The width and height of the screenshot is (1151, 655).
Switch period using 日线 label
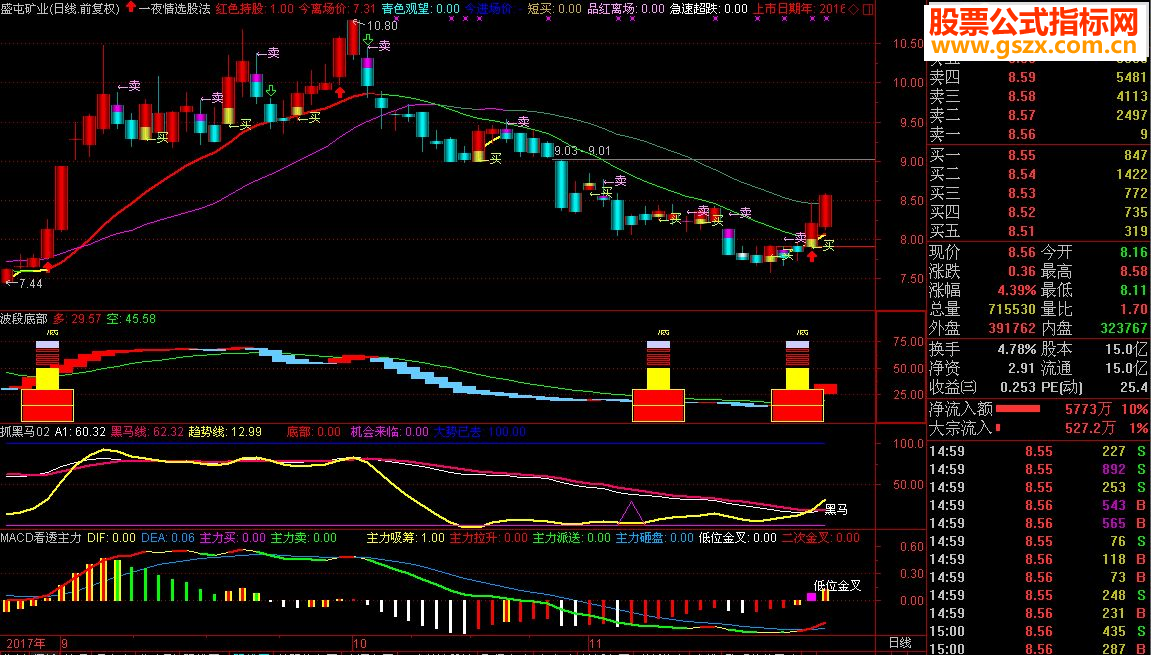click(900, 643)
